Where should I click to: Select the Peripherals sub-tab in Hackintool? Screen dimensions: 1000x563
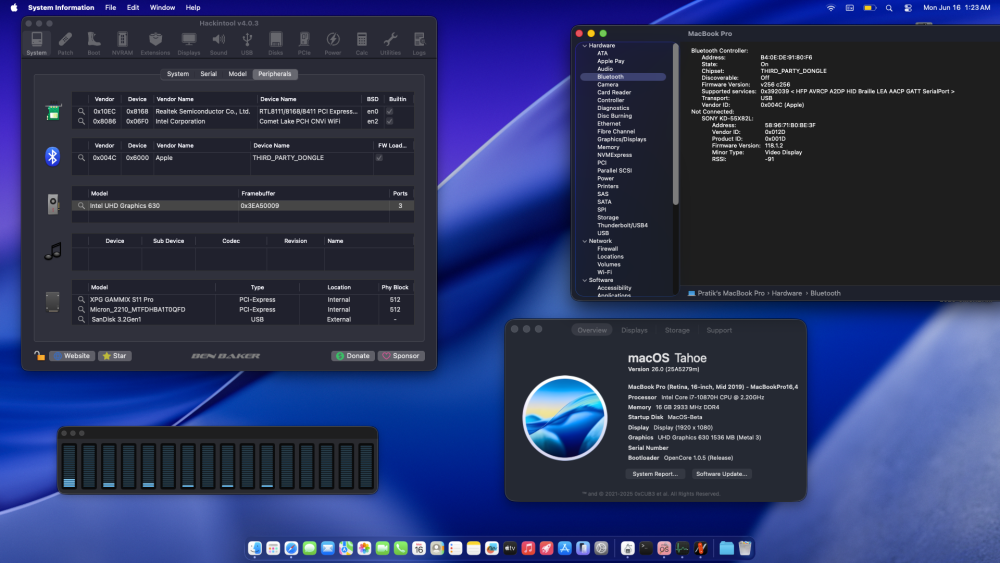(x=275, y=74)
